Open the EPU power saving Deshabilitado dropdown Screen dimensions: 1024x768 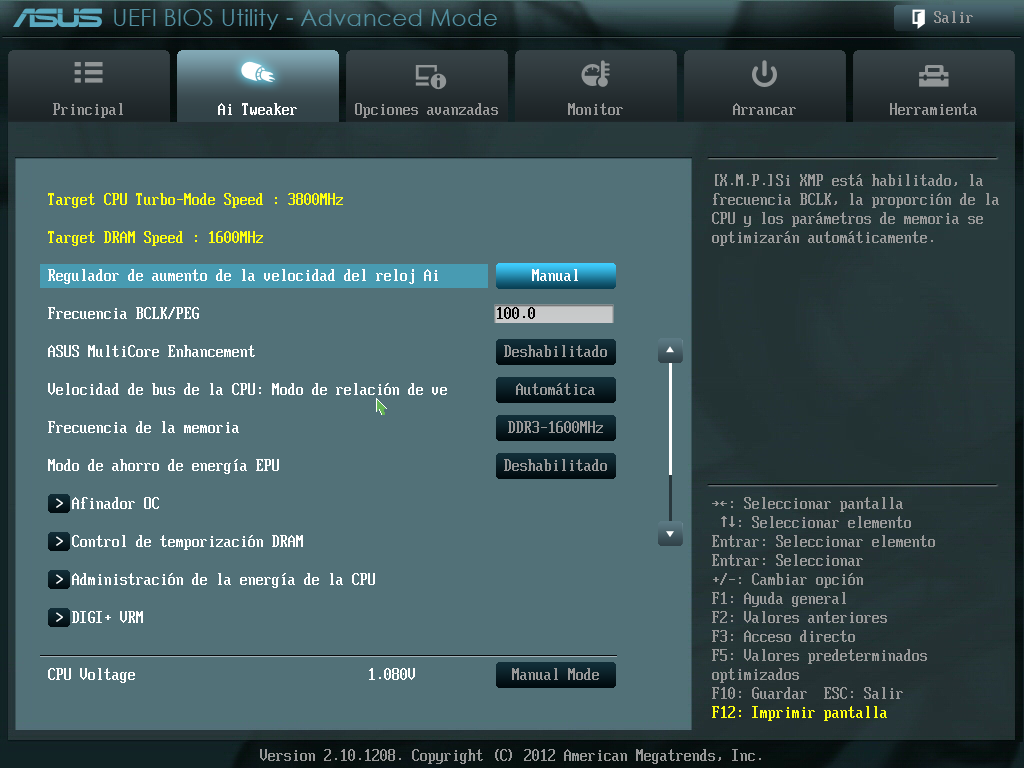[556, 466]
